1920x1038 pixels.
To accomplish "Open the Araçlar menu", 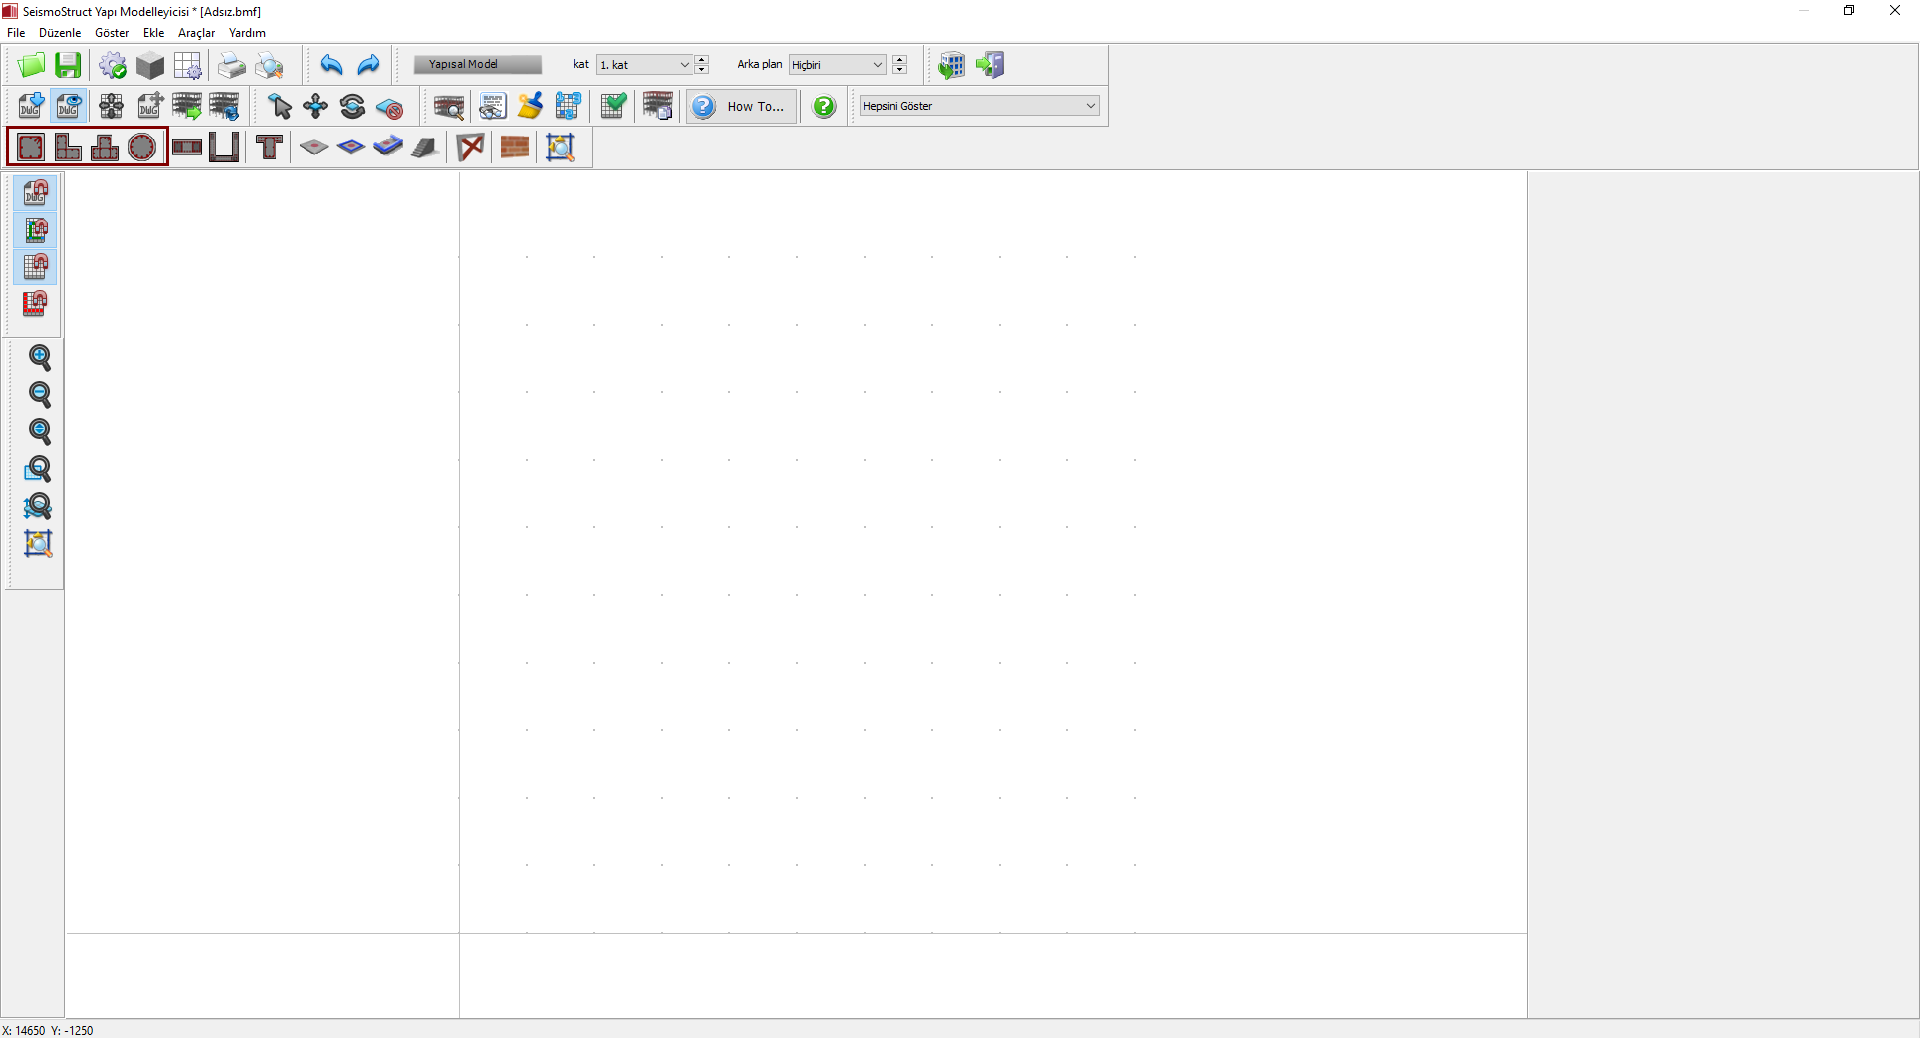I will [196, 33].
